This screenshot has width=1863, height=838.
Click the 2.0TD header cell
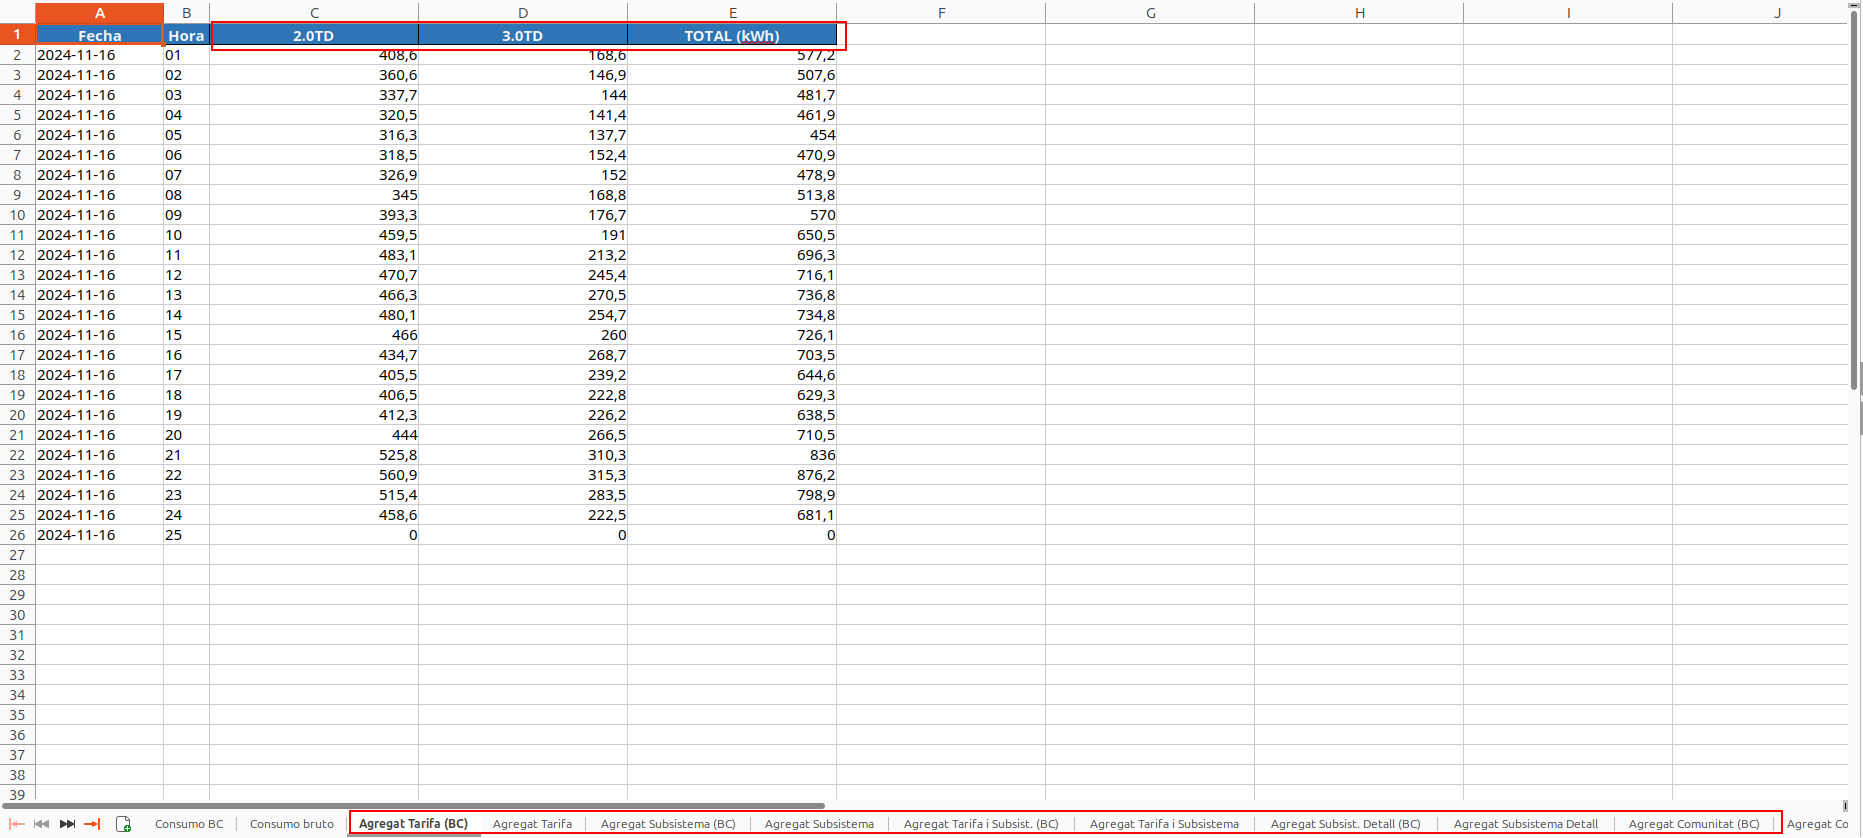(314, 35)
